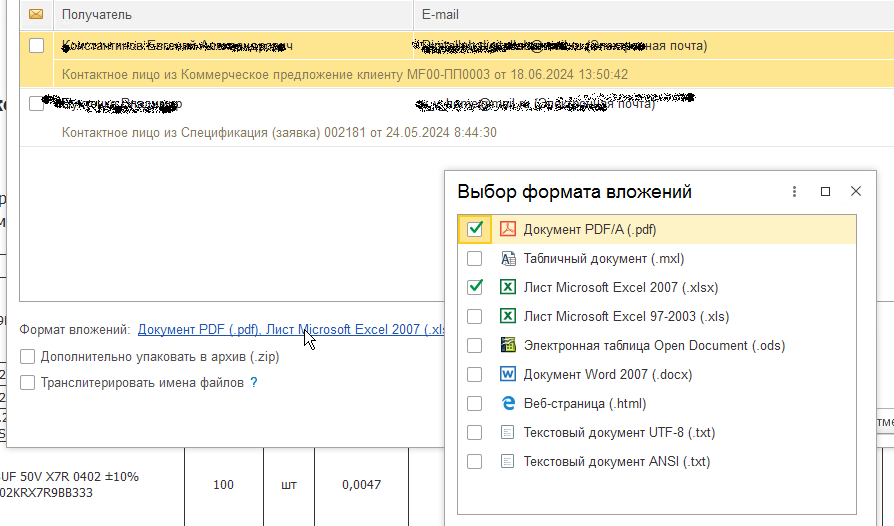Click the help question mark link
Viewport: 894px width, 526px height.
[x=254, y=382]
